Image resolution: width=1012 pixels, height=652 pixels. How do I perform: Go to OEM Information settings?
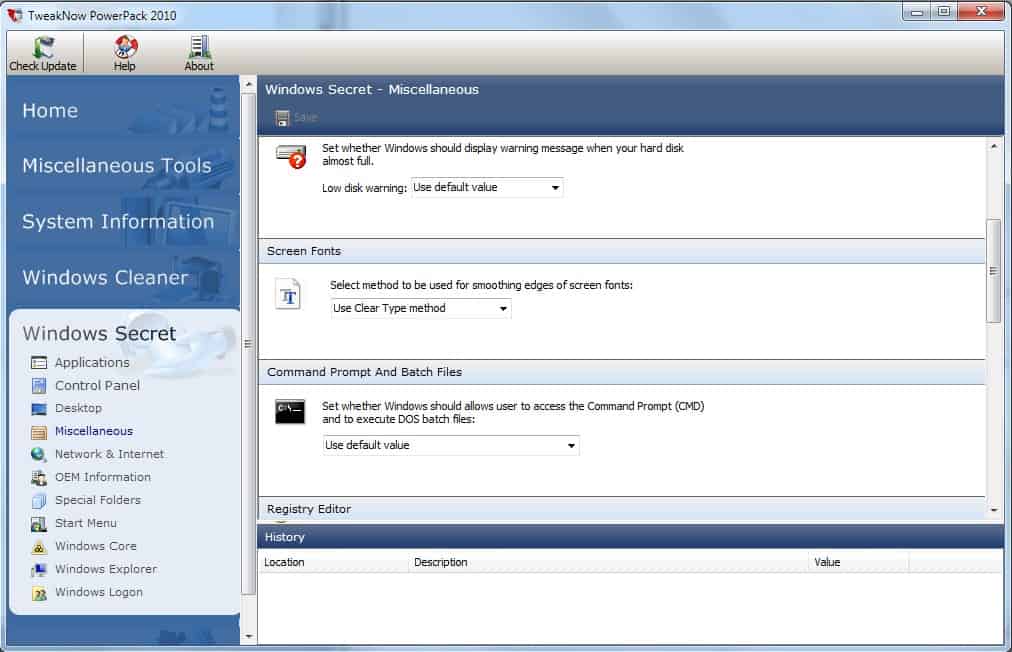102,477
